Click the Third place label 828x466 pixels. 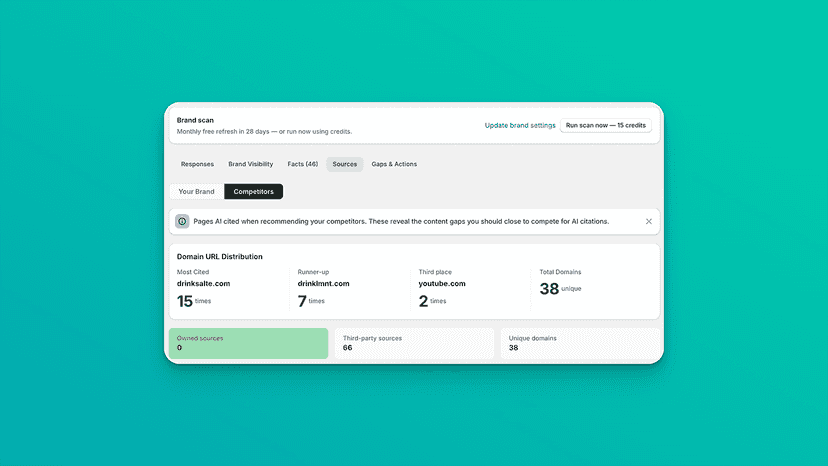[x=435, y=272]
